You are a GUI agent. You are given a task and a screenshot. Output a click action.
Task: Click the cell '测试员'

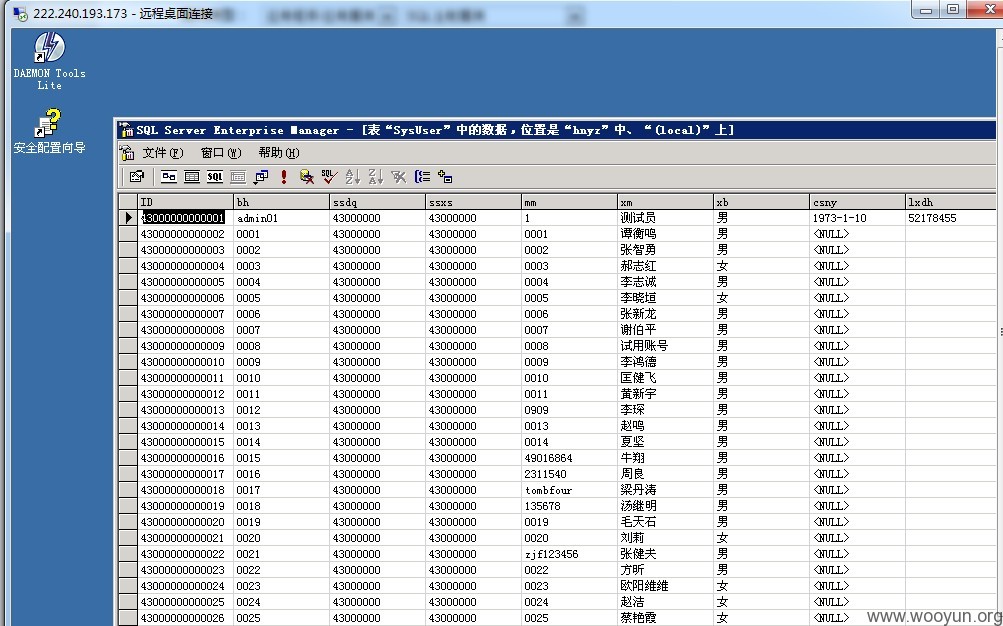coord(665,218)
